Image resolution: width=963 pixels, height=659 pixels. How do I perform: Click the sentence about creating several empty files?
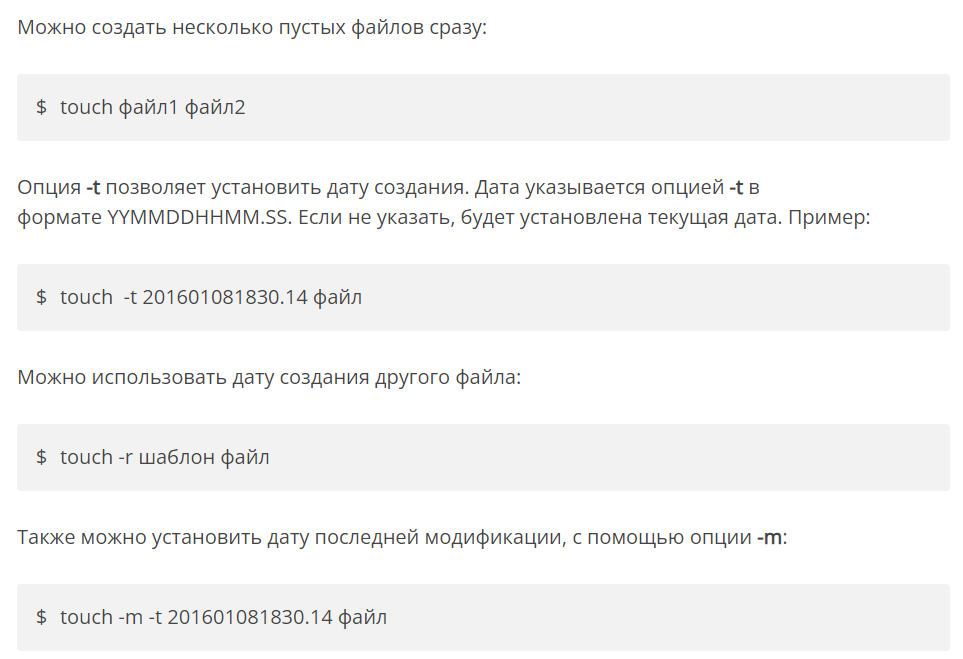(252, 27)
